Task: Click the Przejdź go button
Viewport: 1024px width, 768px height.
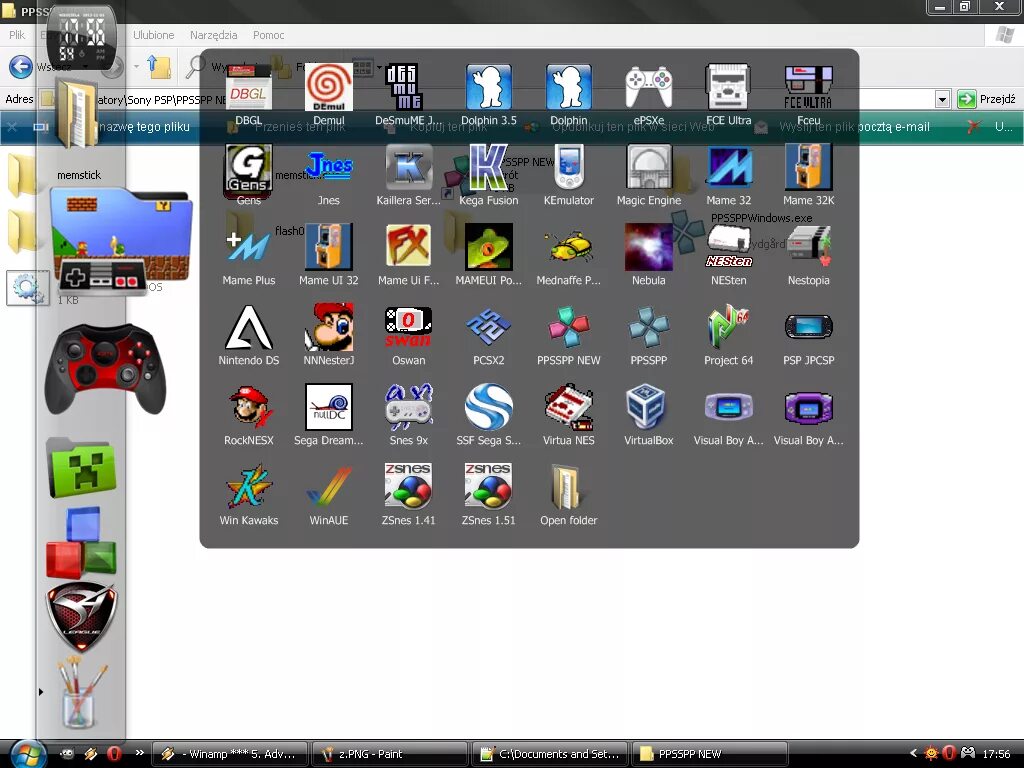Action: click(986, 99)
